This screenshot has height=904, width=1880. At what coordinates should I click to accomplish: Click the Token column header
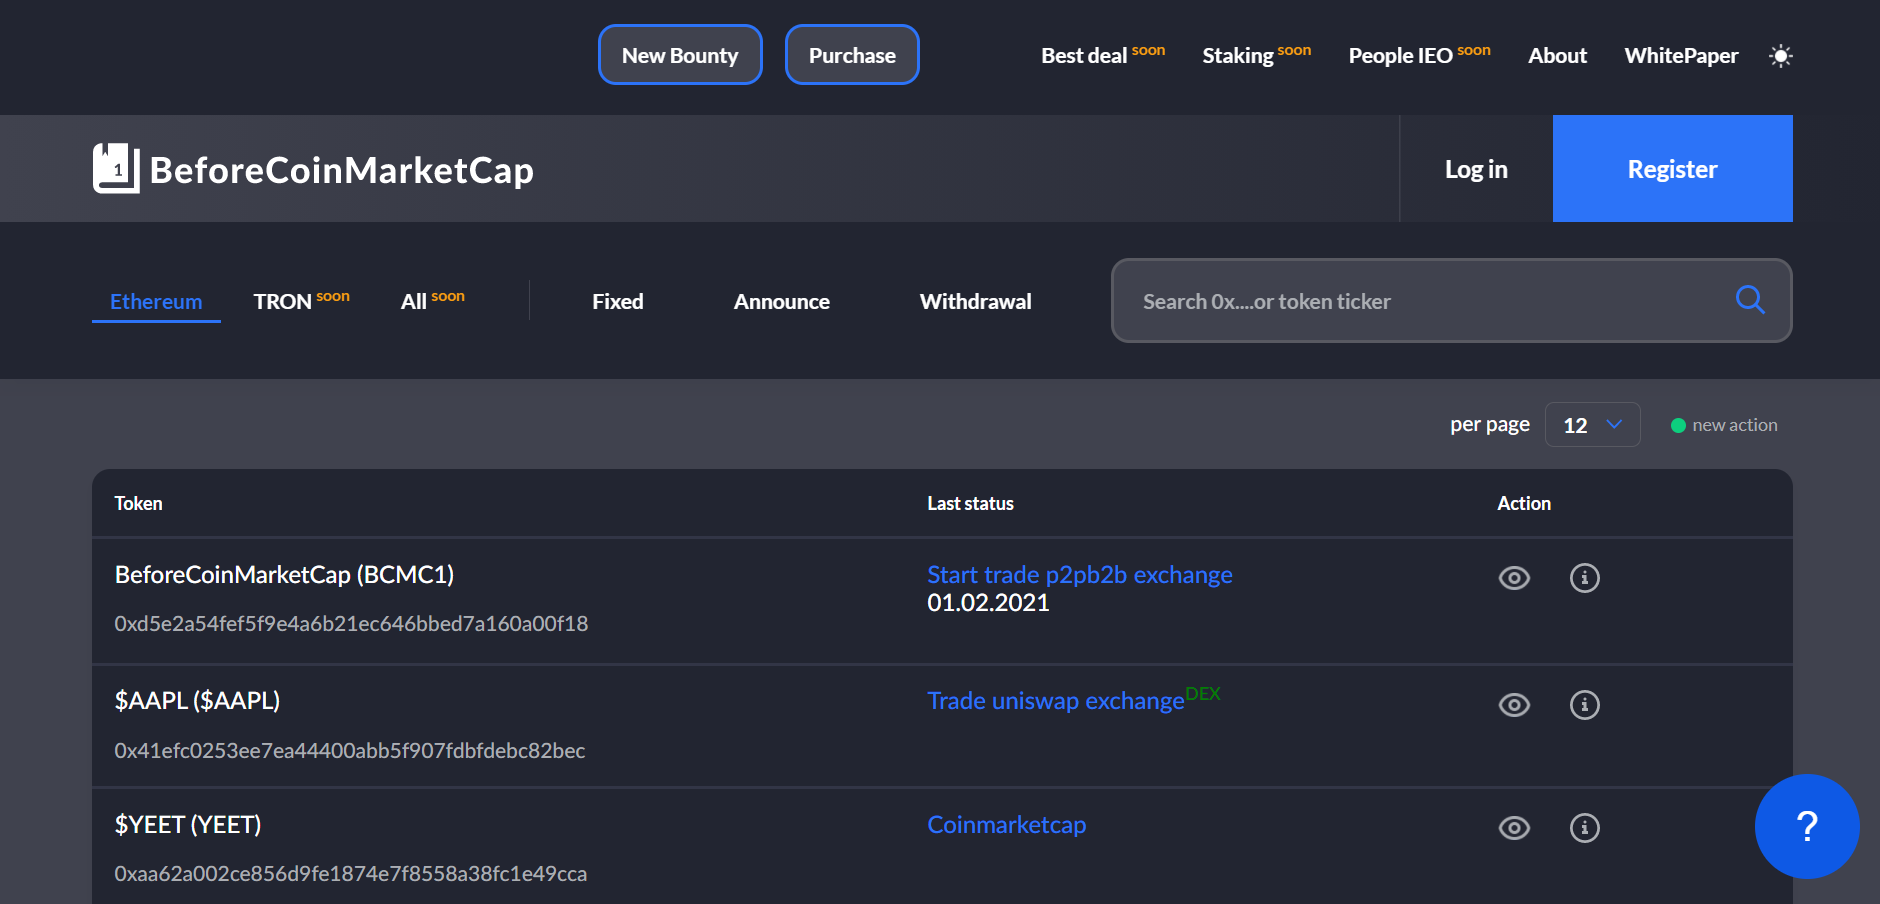pyautogui.click(x=138, y=504)
